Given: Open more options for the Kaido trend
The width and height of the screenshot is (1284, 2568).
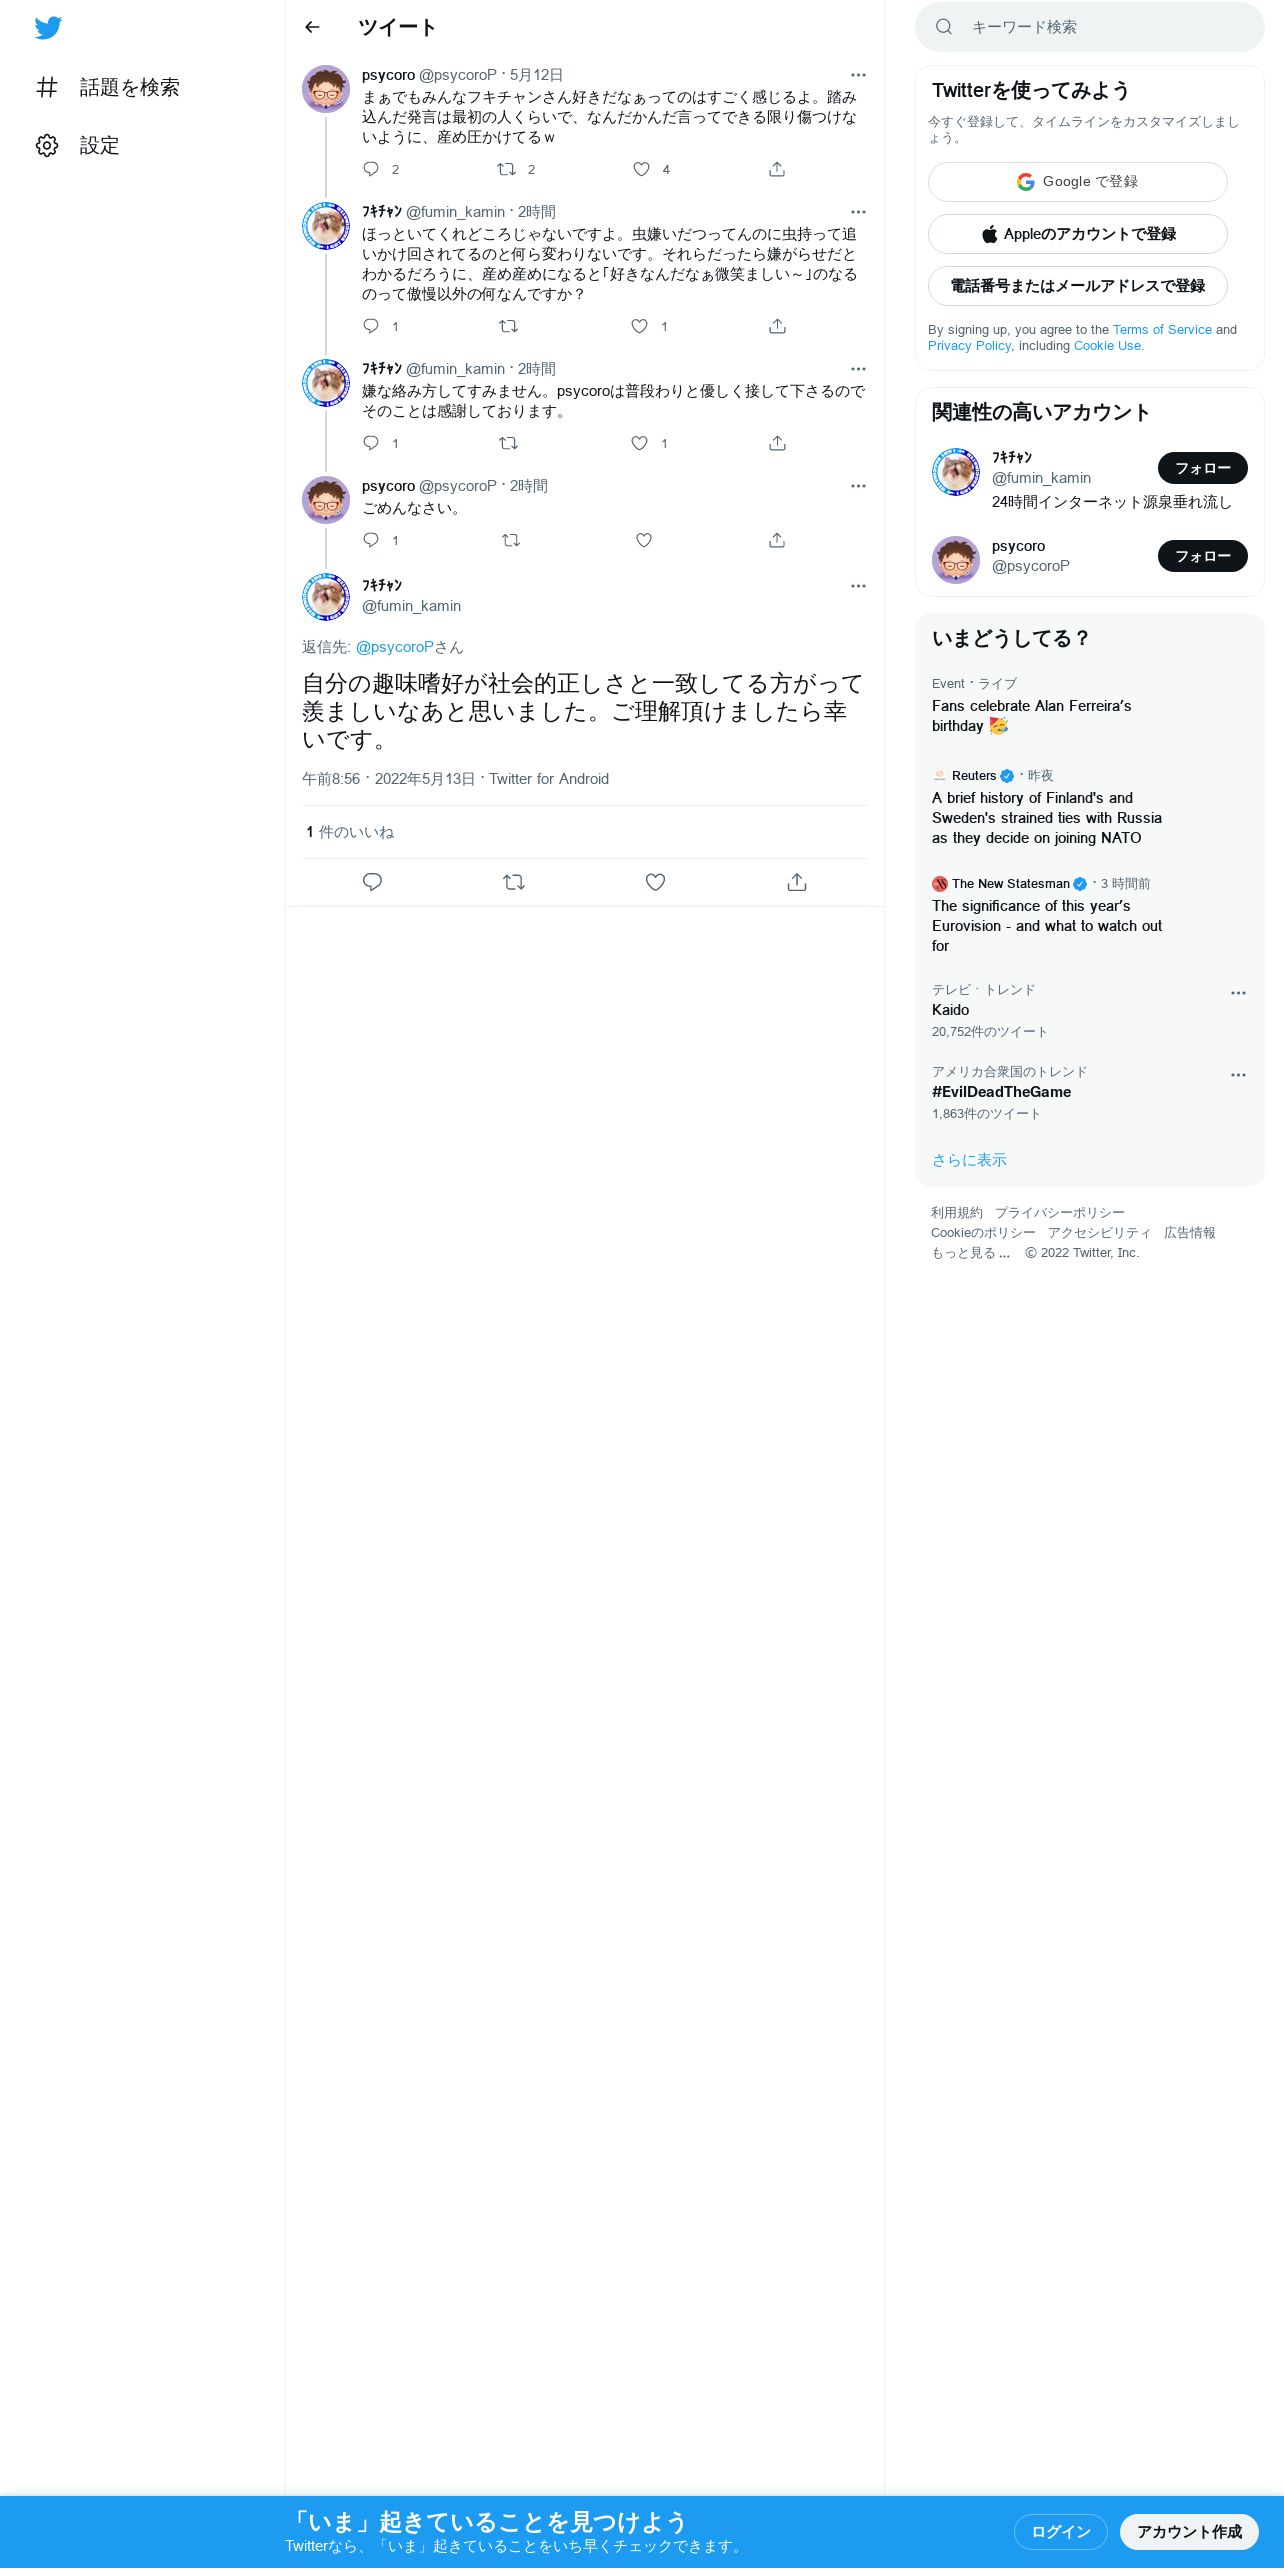Looking at the screenshot, I should click(1238, 993).
